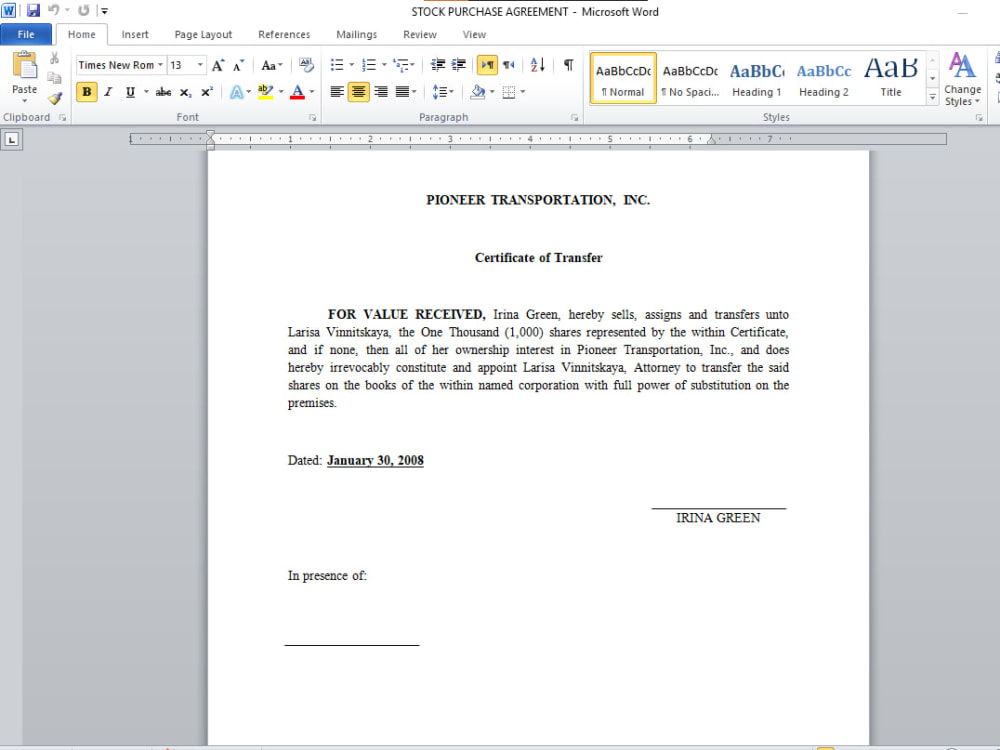
Task: Switch alignment to left aligned
Action: coord(335,91)
